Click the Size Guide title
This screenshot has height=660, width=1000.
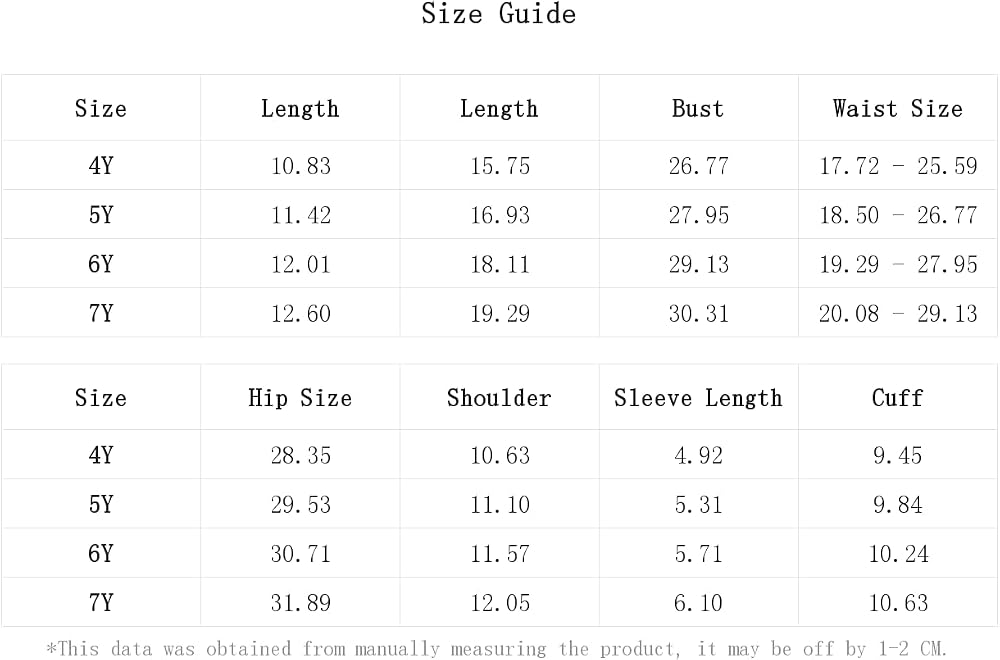(x=499, y=13)
